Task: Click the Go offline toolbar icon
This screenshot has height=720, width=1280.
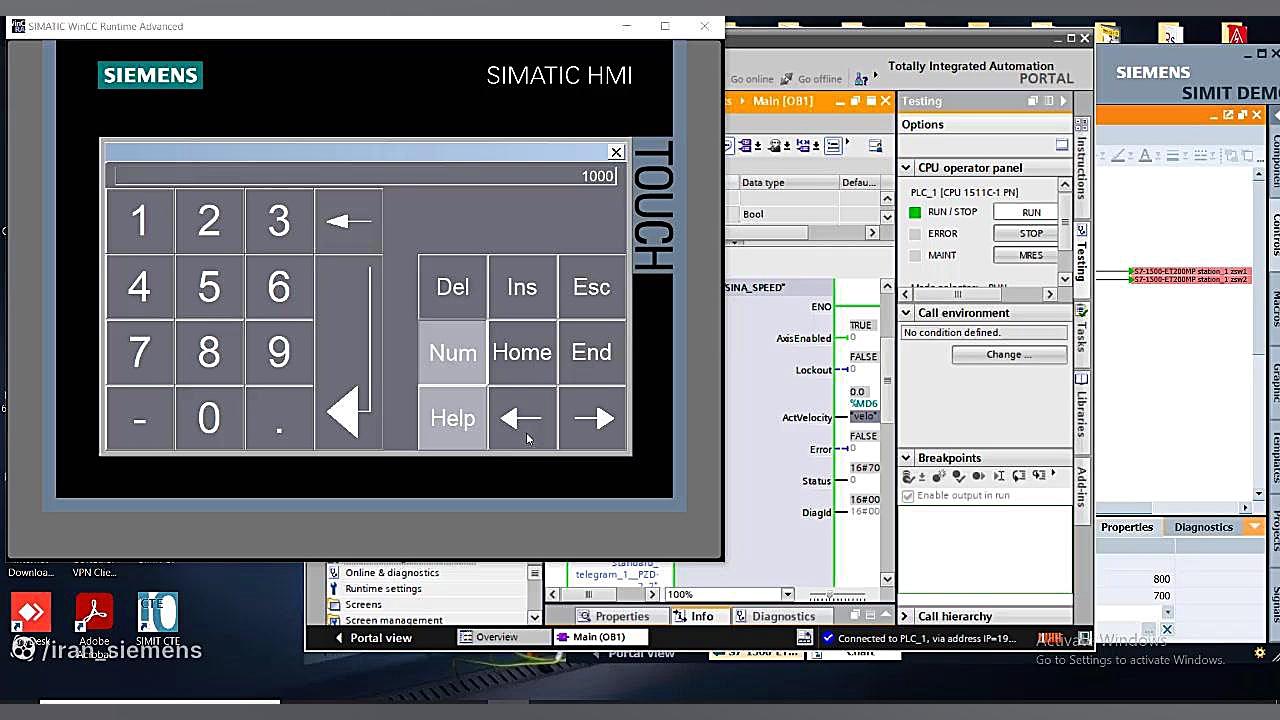Action: coord(788,79)
